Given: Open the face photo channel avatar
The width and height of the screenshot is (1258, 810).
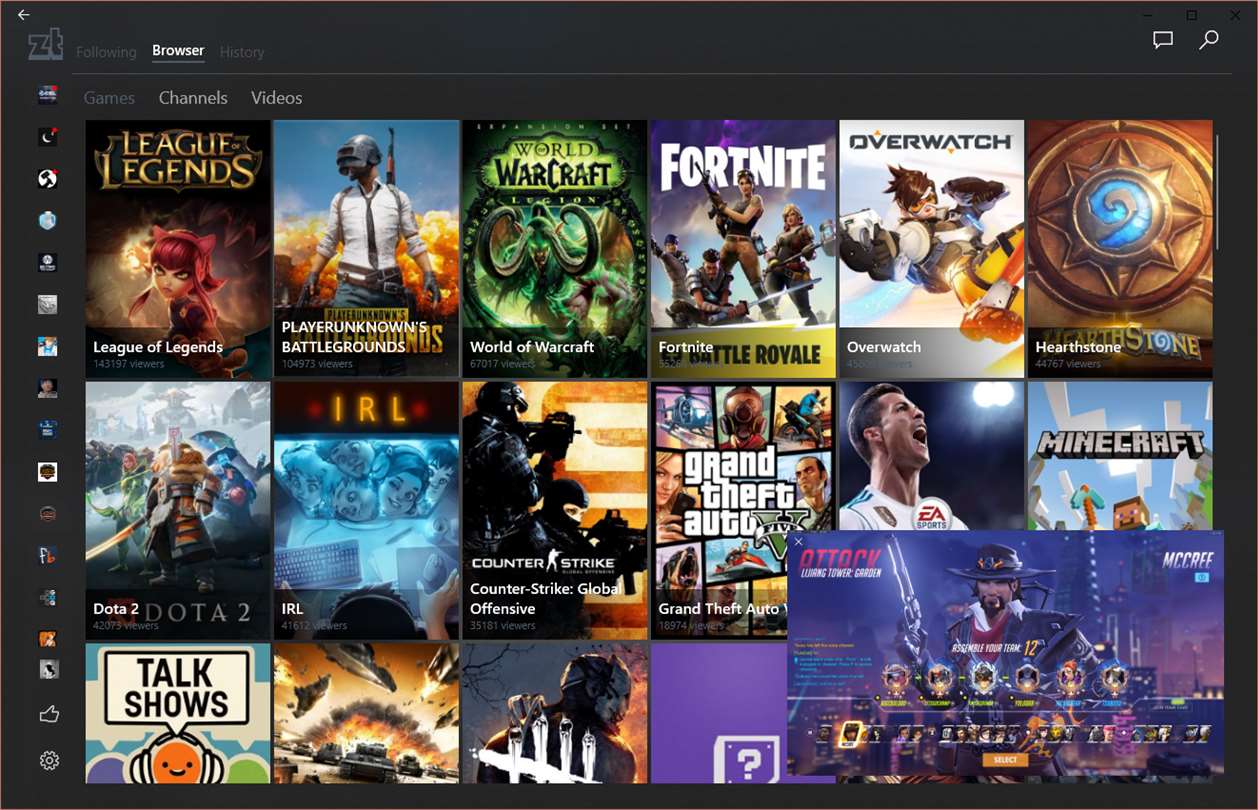Looking at the screenshot, I should (x=48, y=388).
